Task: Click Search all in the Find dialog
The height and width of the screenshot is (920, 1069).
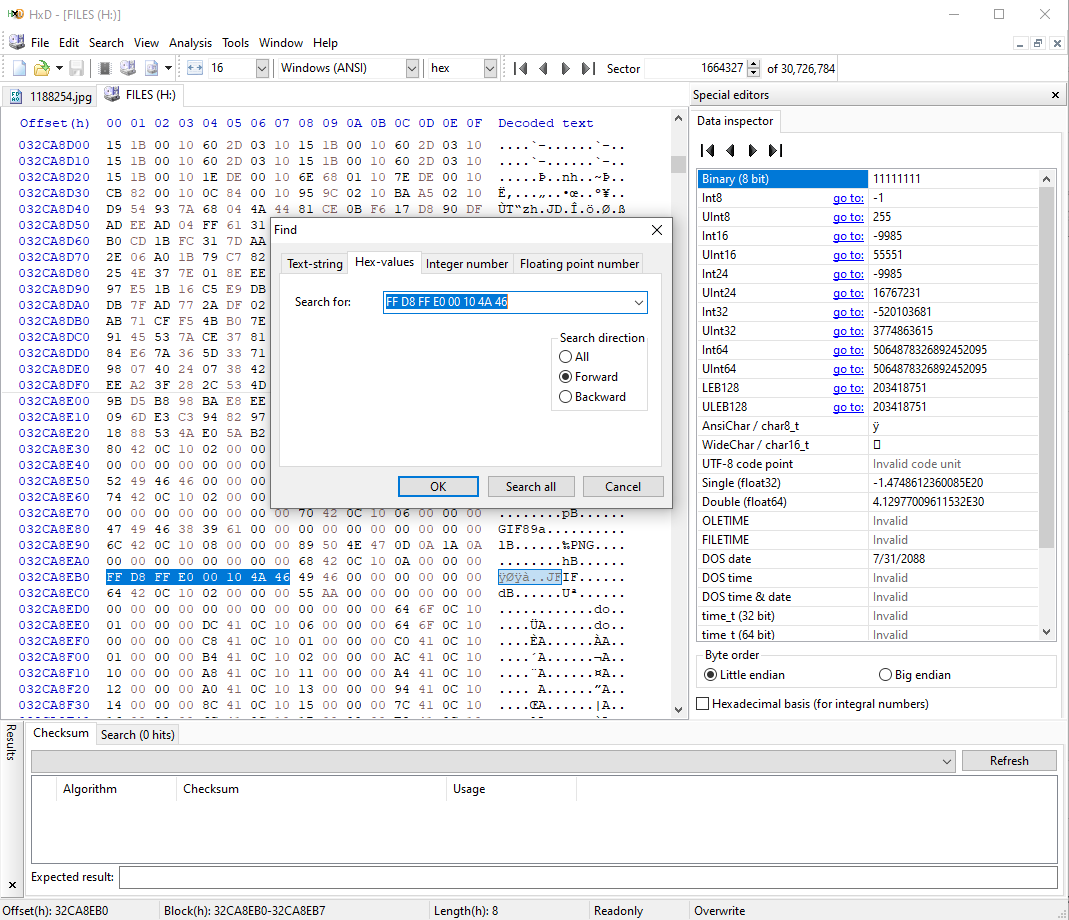Action: pyautogui.click(x=531, y=486)
